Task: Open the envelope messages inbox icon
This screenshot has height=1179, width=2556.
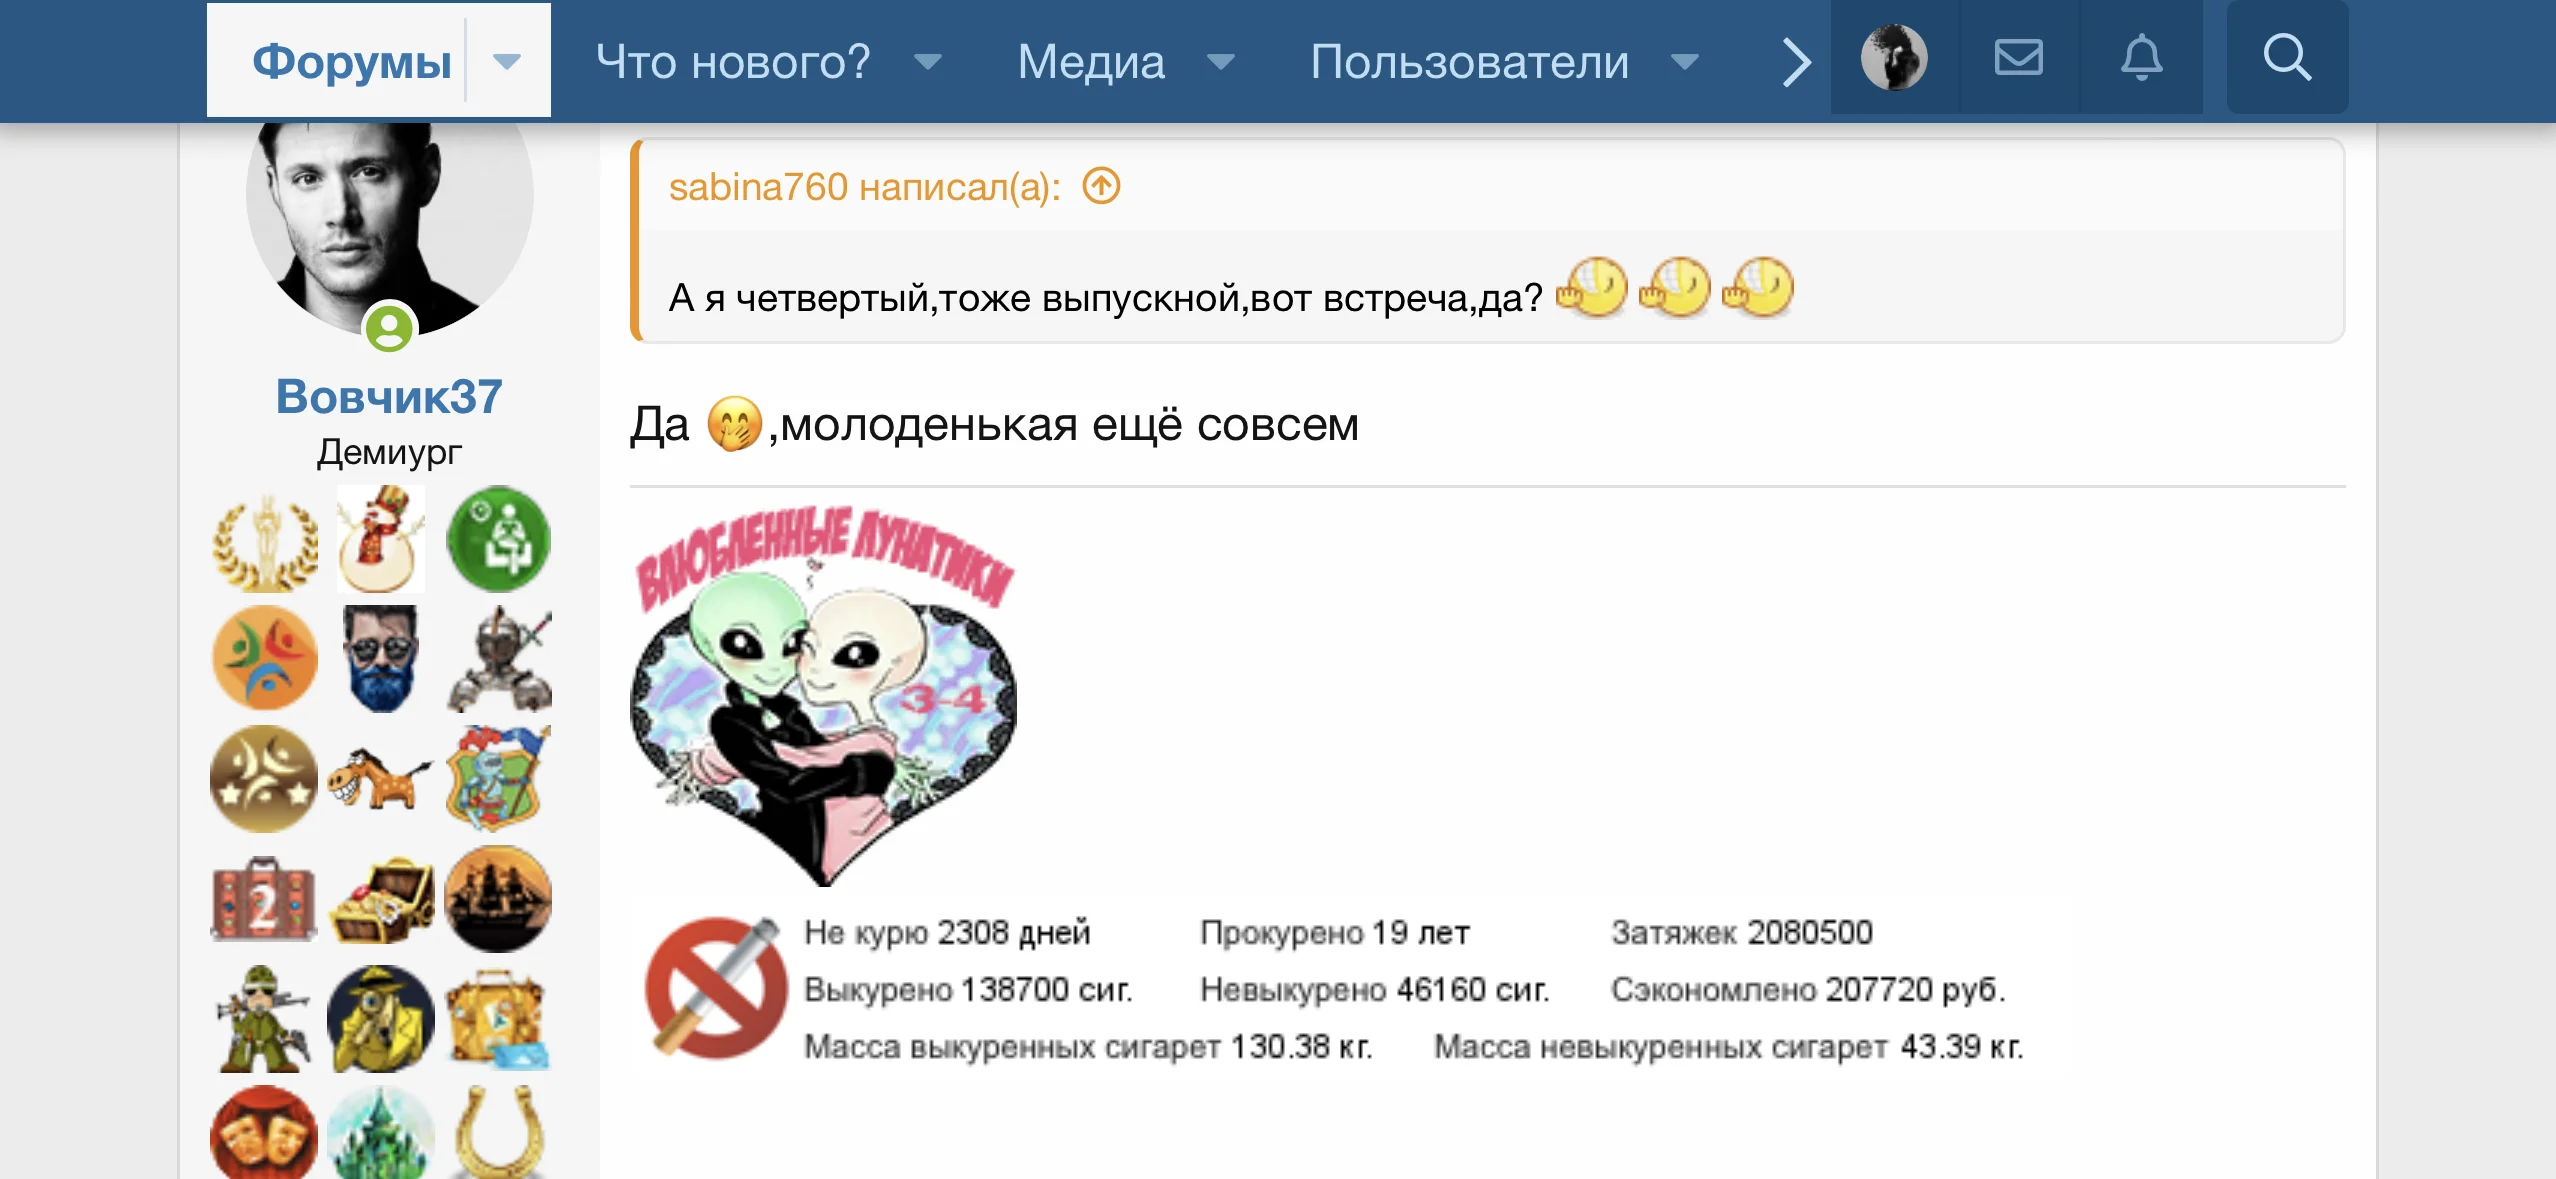Action: (2019, 58)
